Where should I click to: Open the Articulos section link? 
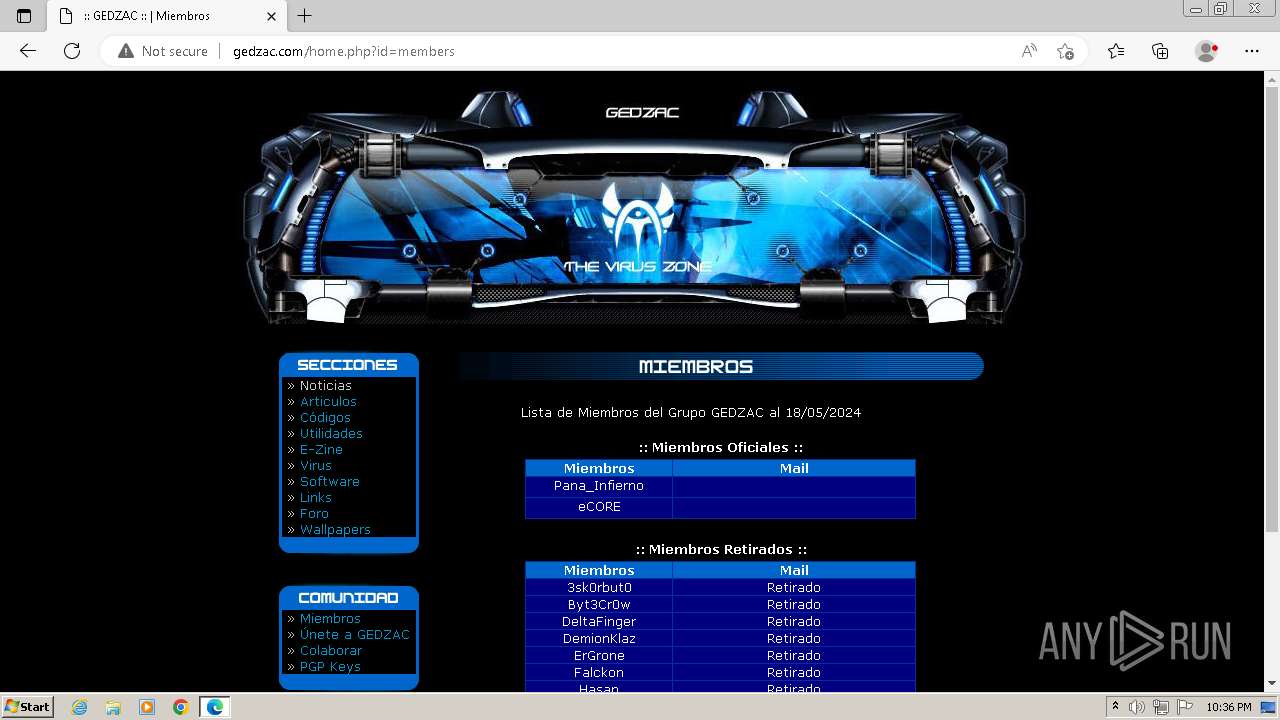pos(328,401)
